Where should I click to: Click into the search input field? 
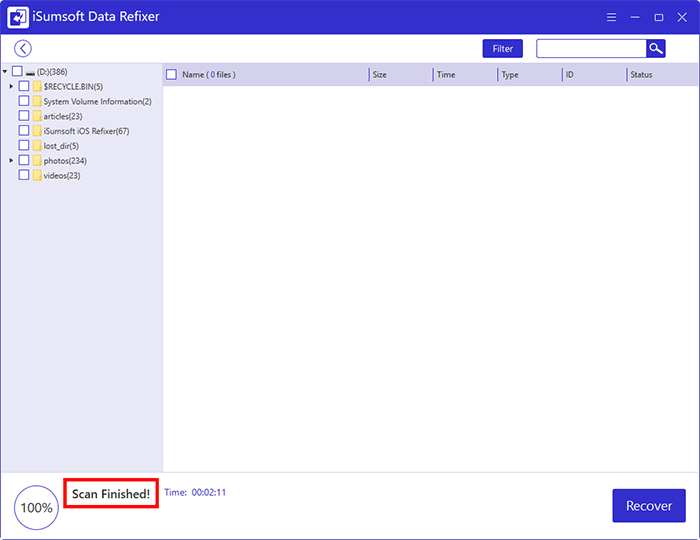(x=591, y=49)
